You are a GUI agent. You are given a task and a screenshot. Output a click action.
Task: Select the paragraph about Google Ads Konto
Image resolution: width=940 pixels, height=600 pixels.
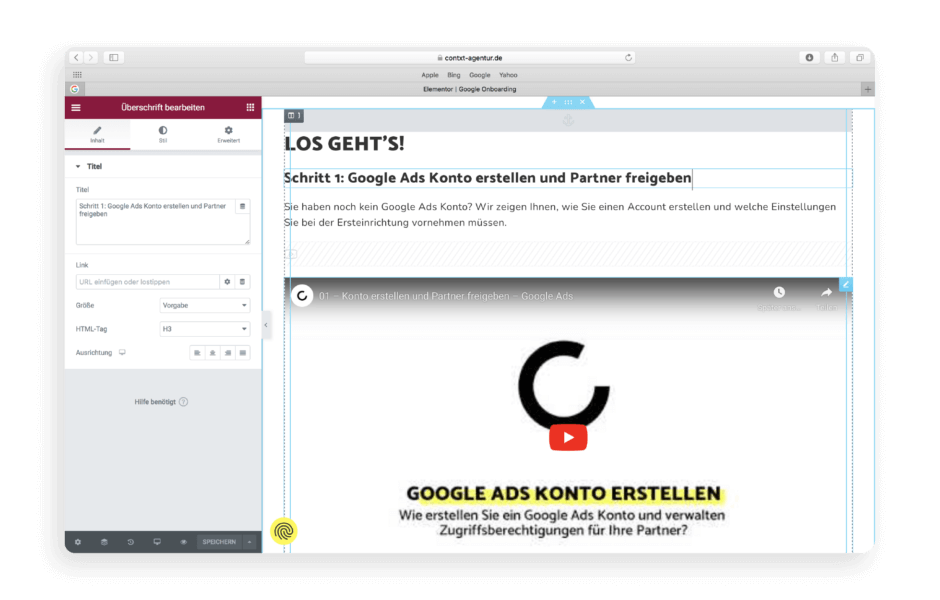560,215
